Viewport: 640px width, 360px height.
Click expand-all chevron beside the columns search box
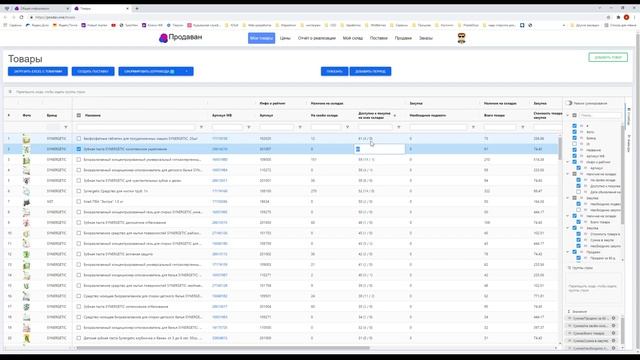[x=568, y=116]
